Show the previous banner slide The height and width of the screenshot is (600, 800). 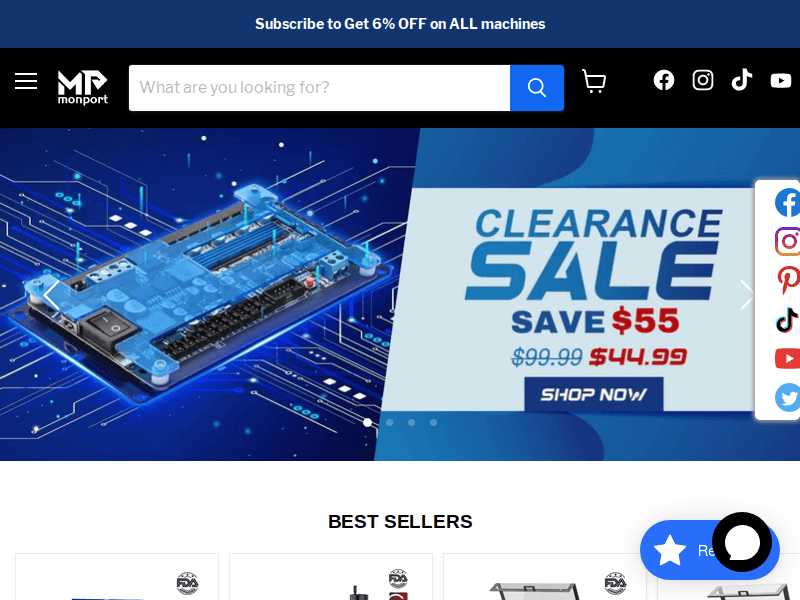pos(51,295)
